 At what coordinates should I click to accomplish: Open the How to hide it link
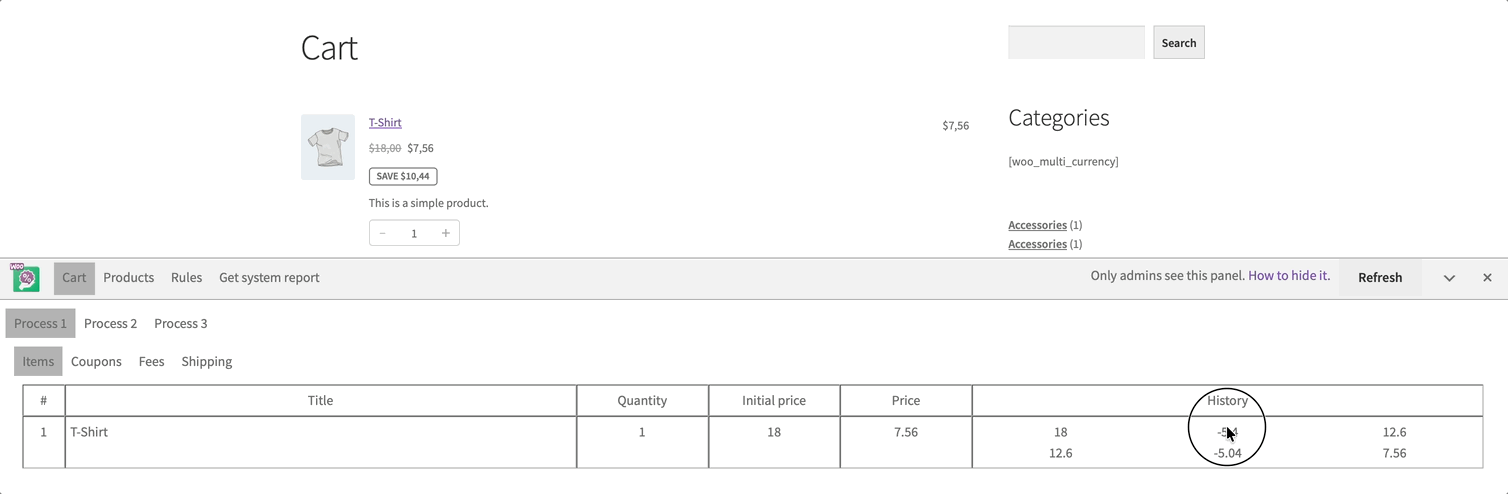[1289, 276]
